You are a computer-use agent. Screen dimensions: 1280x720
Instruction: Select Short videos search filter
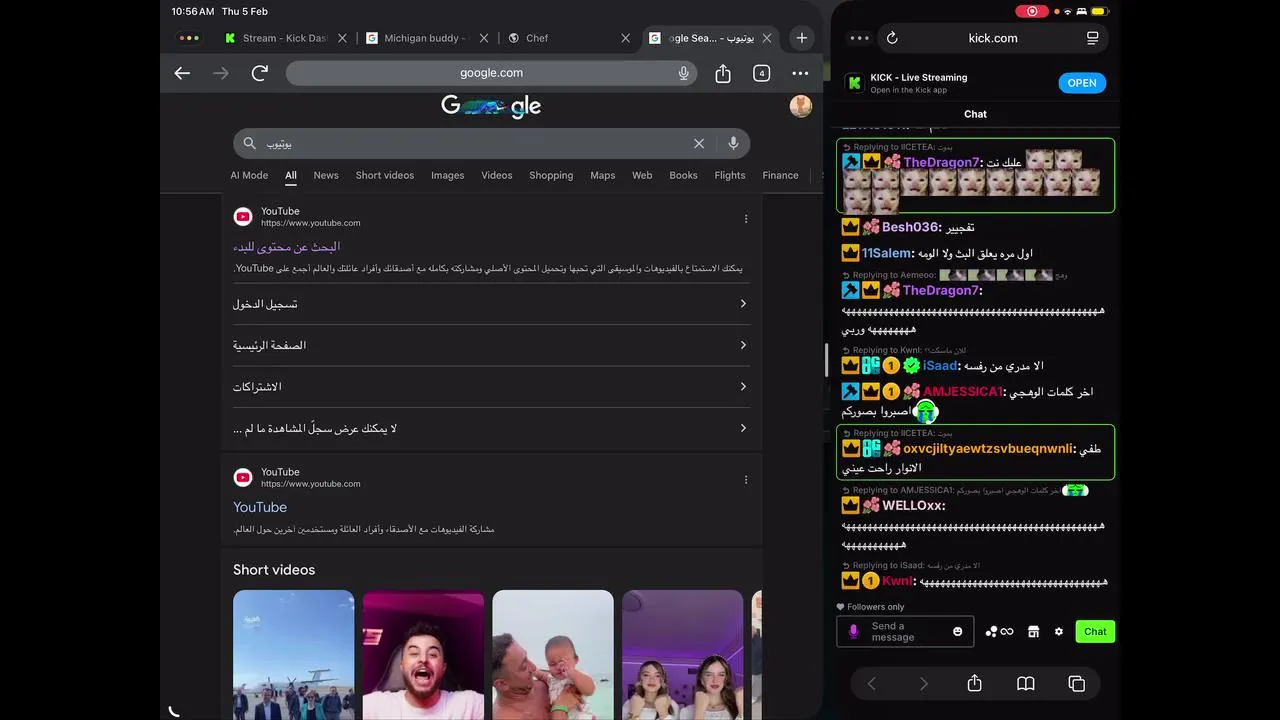[385, 175]
